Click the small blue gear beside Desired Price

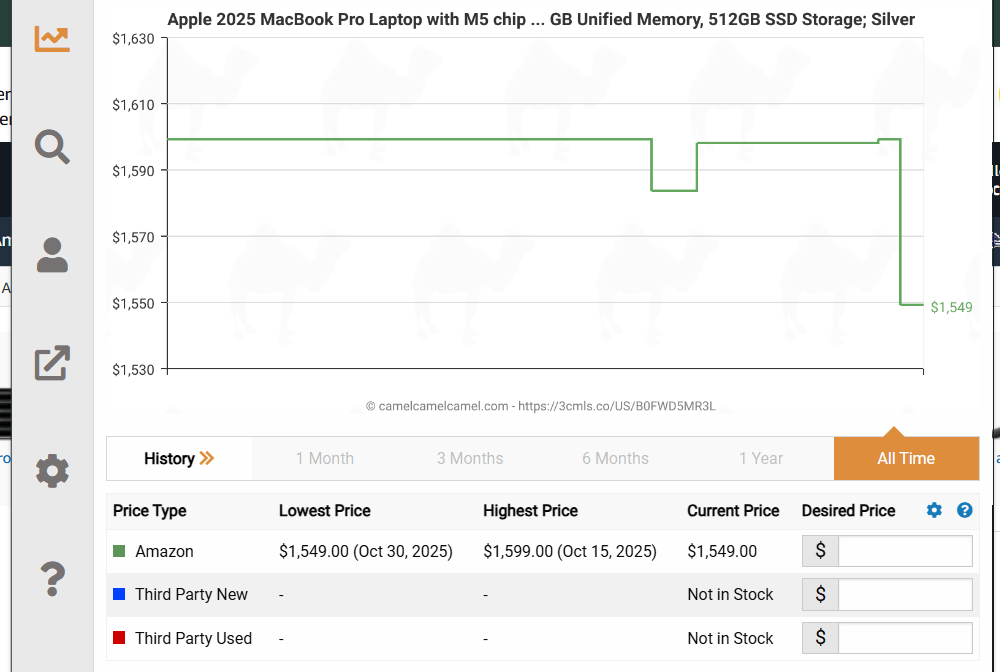click(934, 511)
